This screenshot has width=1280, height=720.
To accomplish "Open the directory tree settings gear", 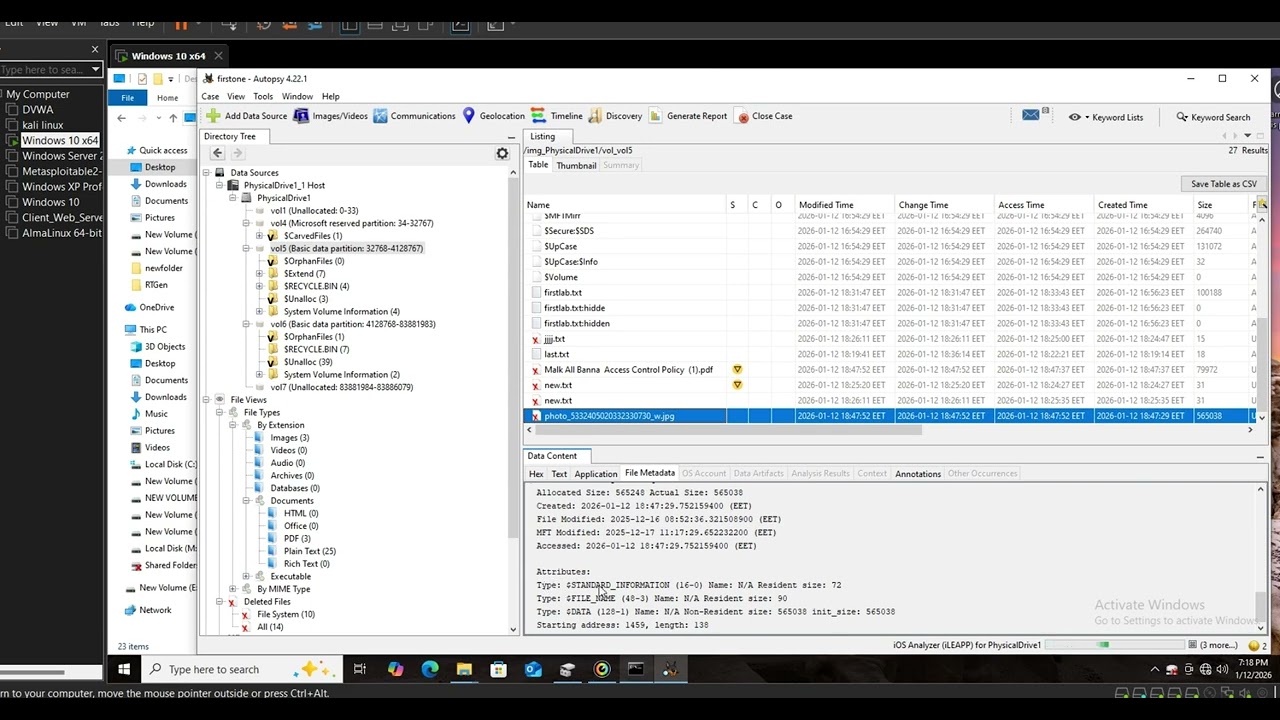I will [x=502, y=153].
